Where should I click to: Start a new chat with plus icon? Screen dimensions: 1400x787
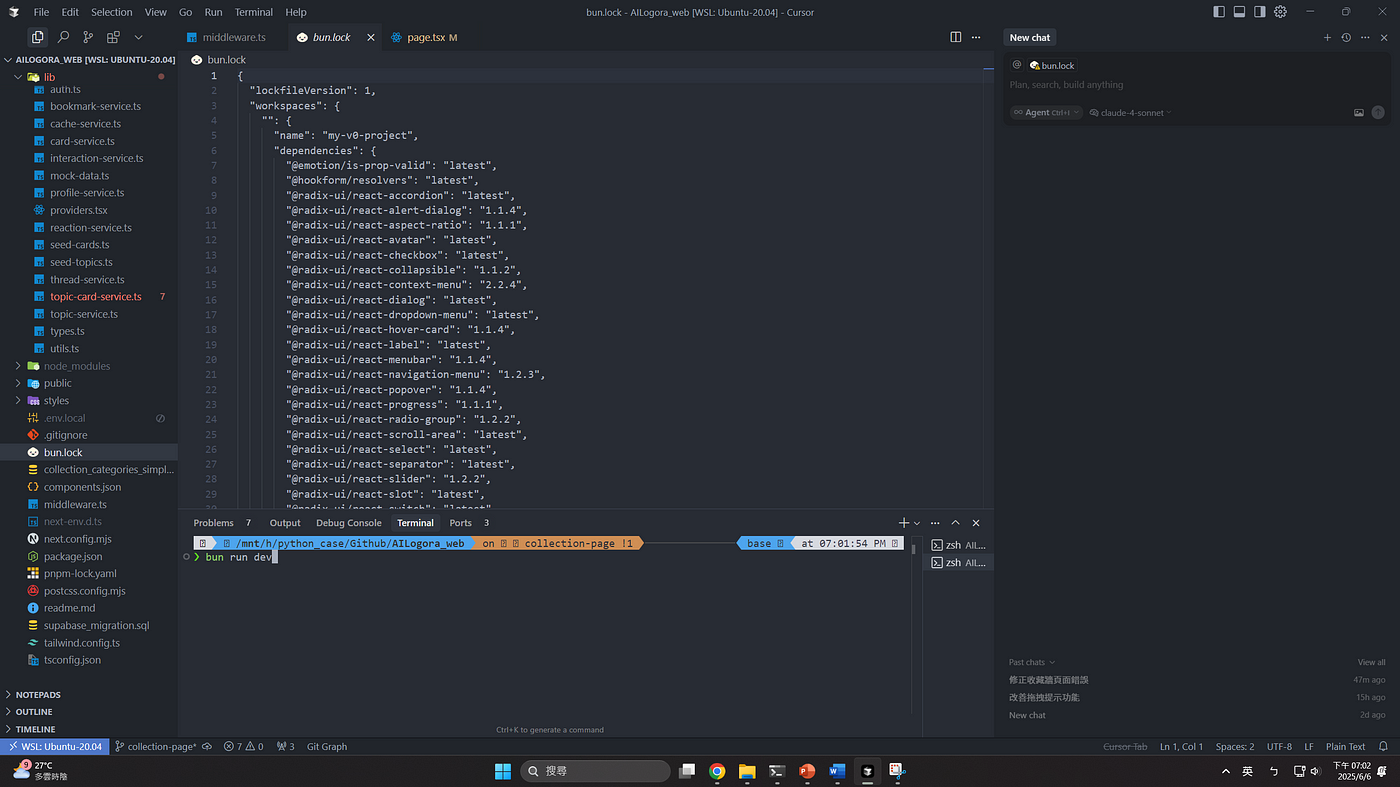click(1327, 37)
